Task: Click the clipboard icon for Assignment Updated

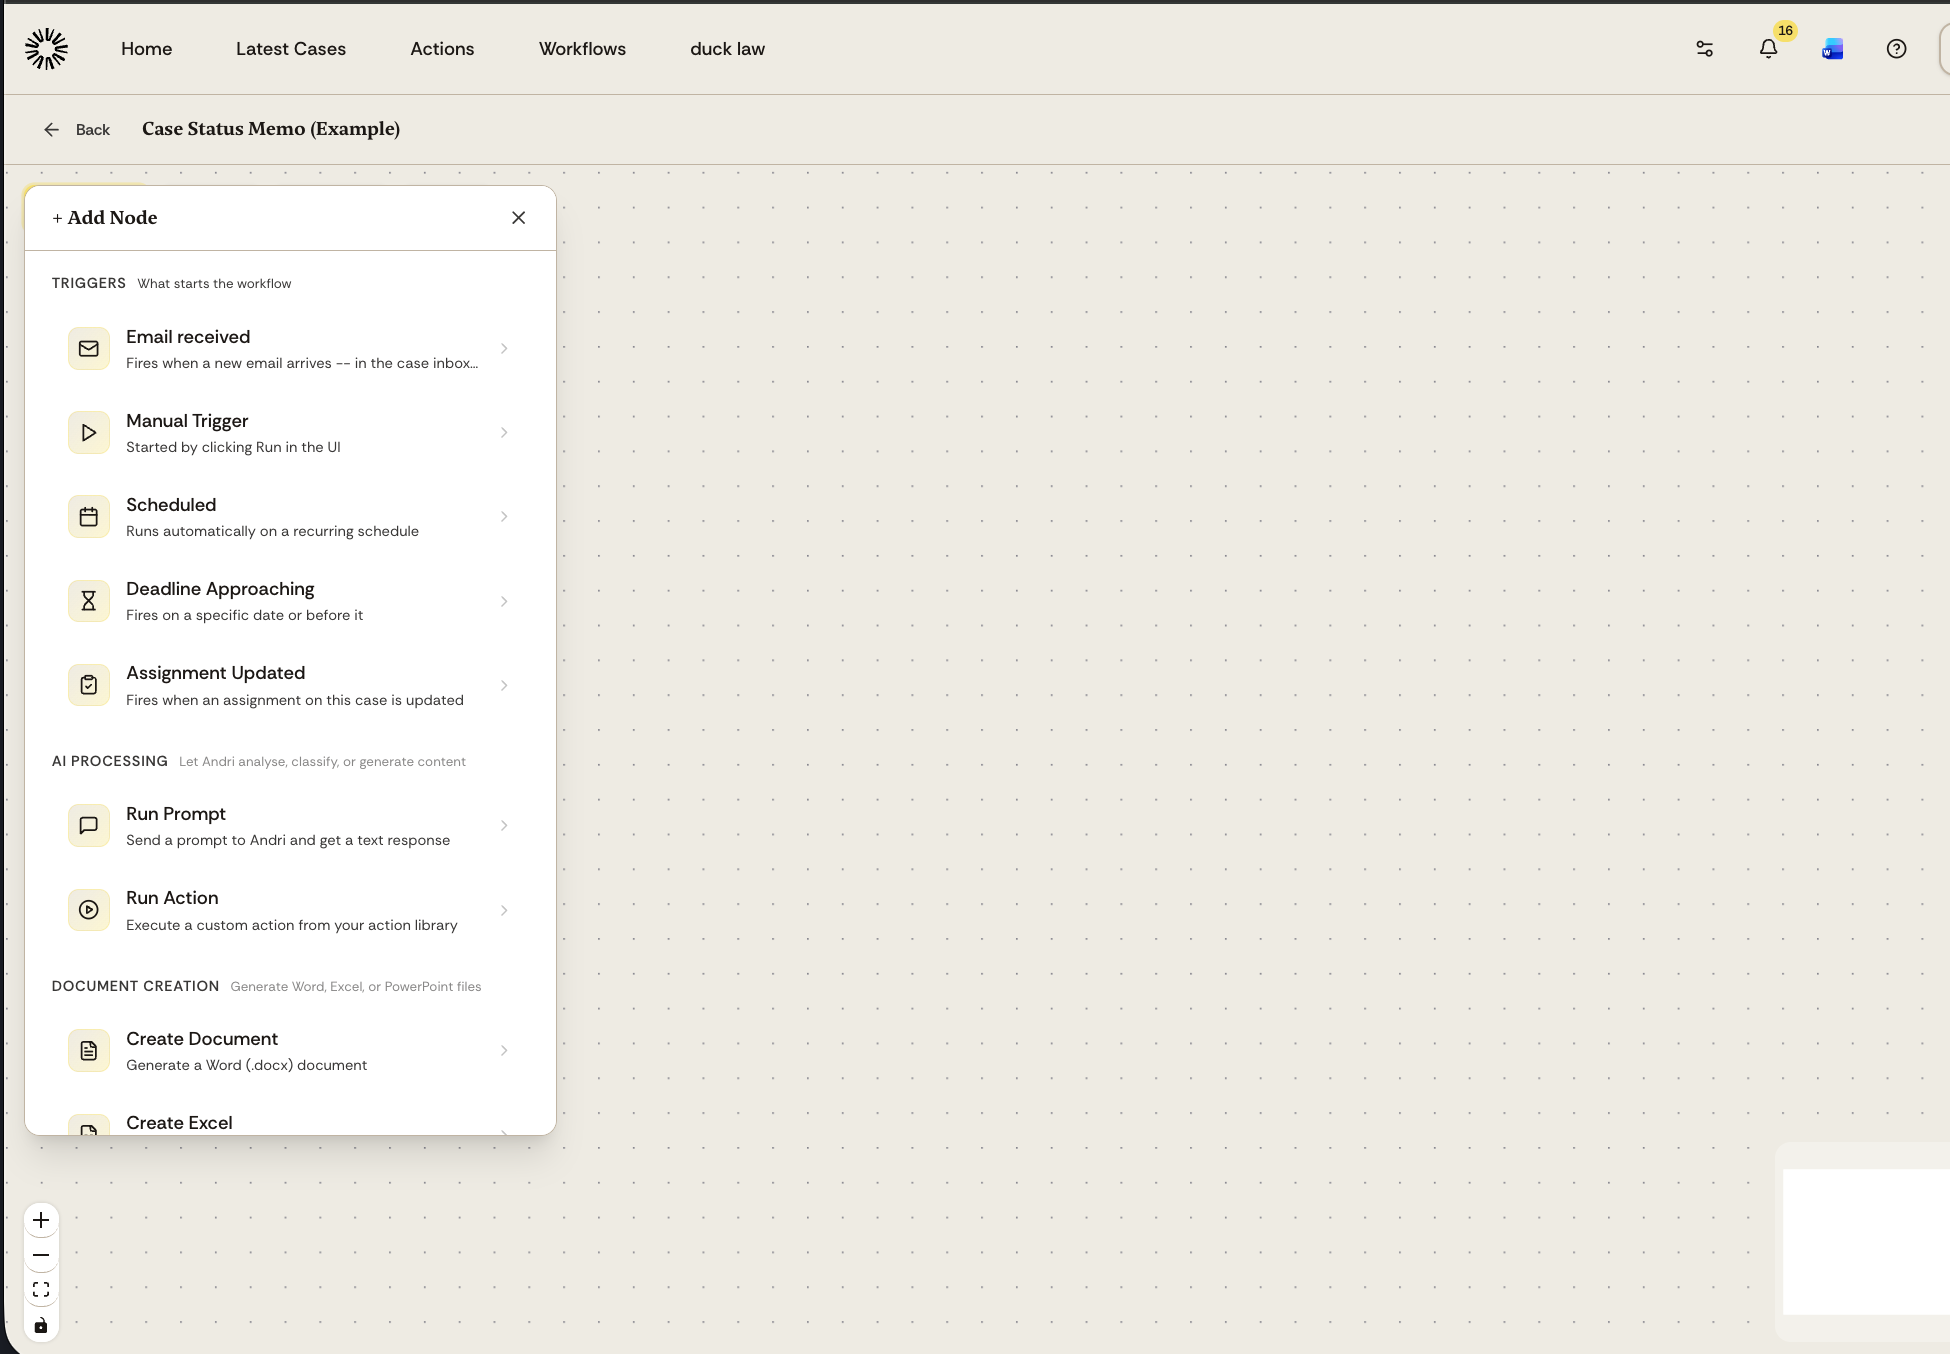Action: pyautogui.click(x=89, y=685)
